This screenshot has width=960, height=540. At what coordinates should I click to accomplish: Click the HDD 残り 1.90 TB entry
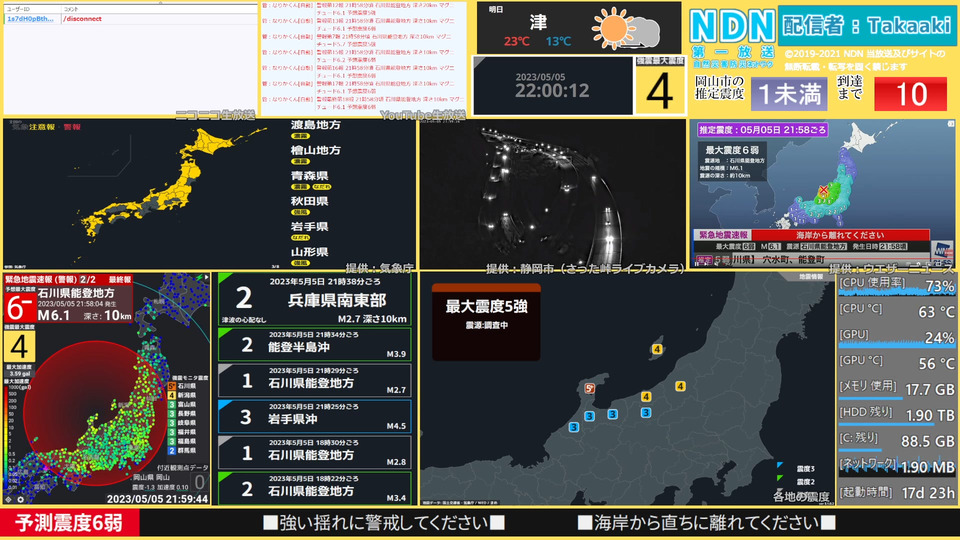(x=896, y=415)
